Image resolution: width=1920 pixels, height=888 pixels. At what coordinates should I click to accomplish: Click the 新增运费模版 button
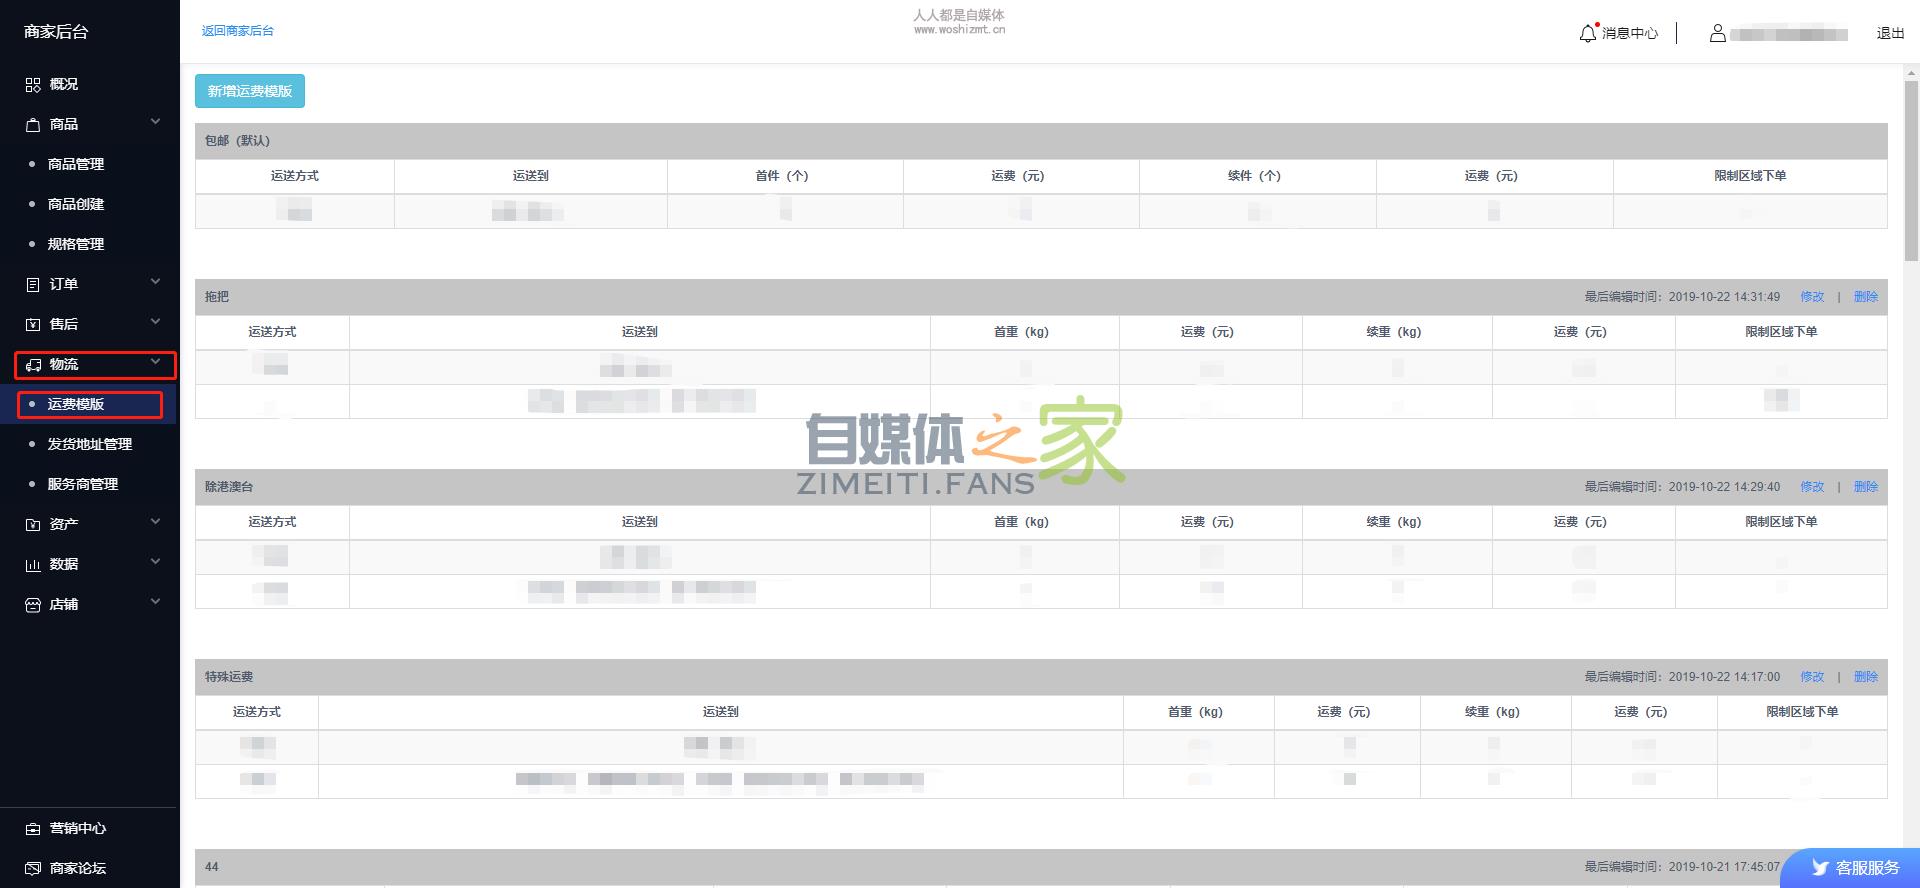250,91
